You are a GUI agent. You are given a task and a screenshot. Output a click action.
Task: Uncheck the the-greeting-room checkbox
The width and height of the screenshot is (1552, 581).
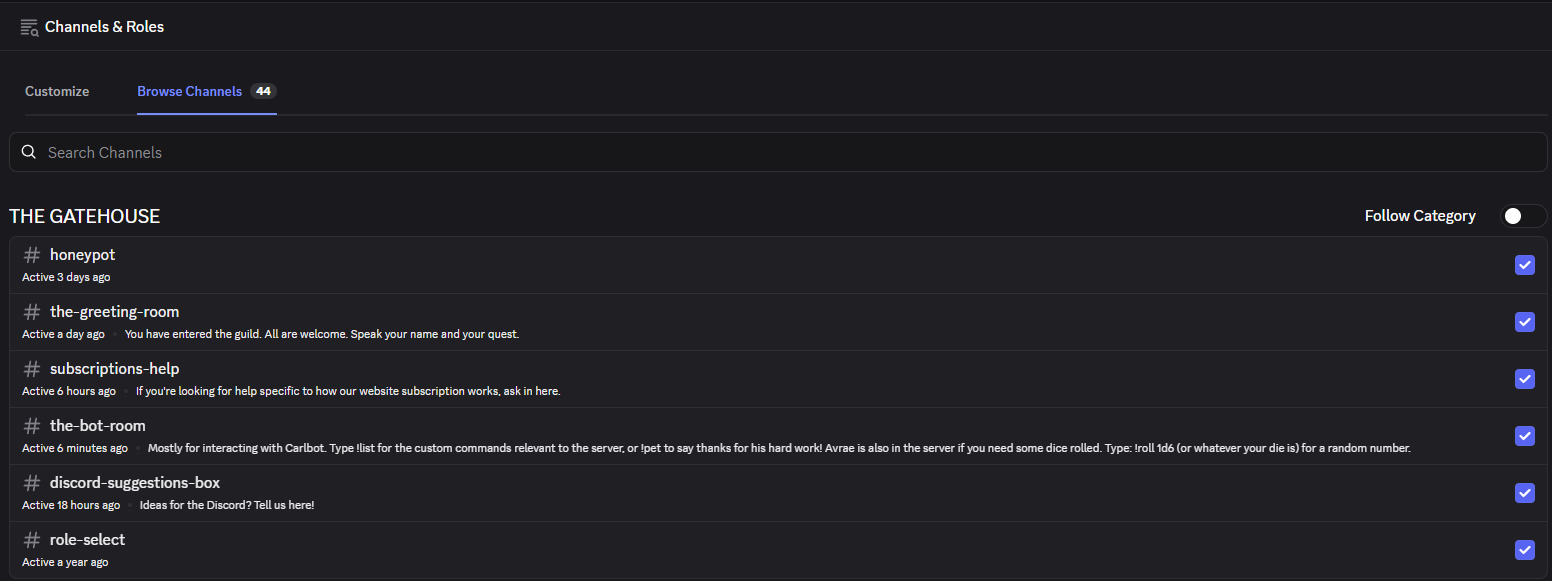point(1525,322)
